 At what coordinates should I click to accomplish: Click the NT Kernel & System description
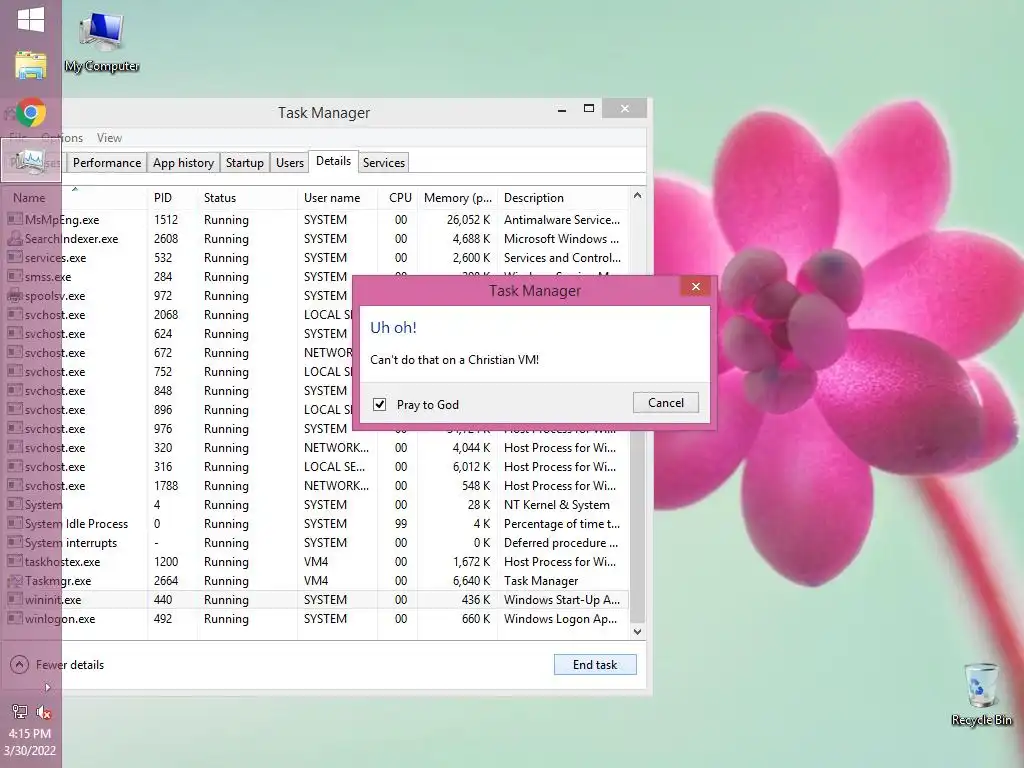[556, 505]
